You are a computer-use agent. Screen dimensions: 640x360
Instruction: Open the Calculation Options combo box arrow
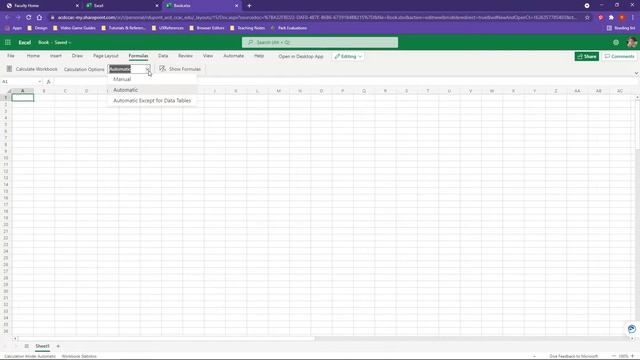tap(148, 69)
